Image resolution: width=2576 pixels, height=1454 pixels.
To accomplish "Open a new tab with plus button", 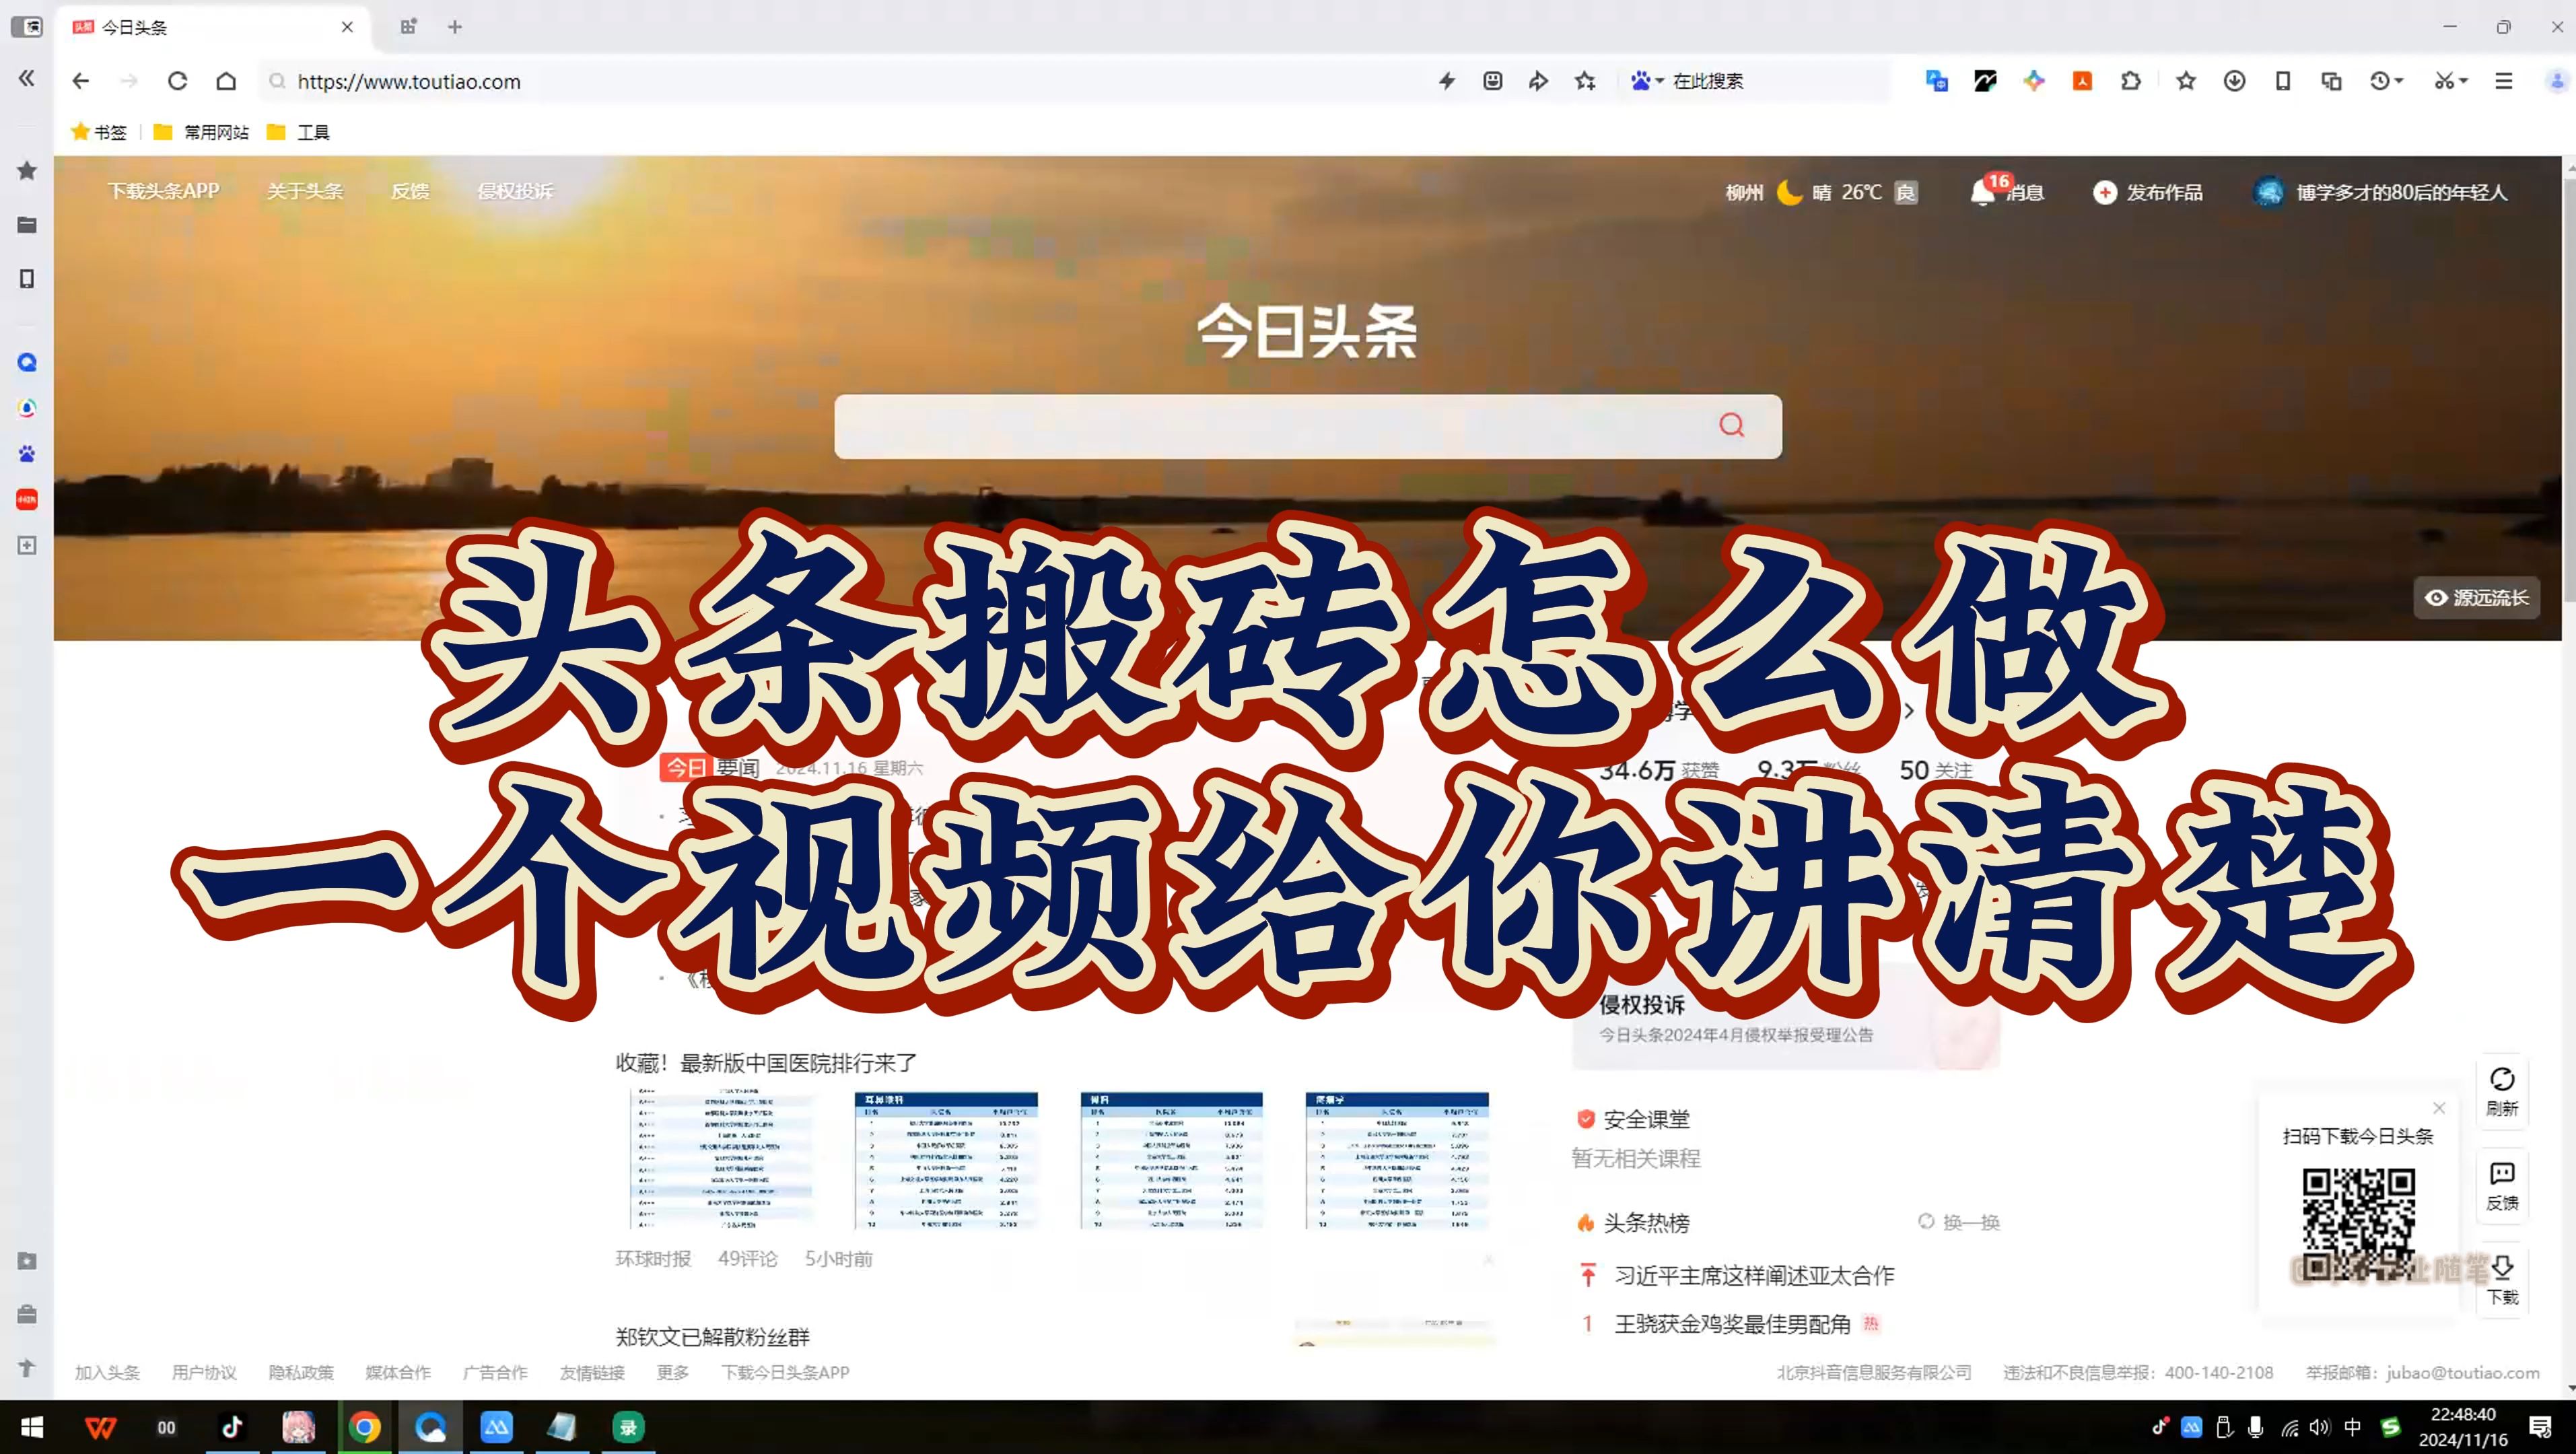I will [x=455, y=27].
